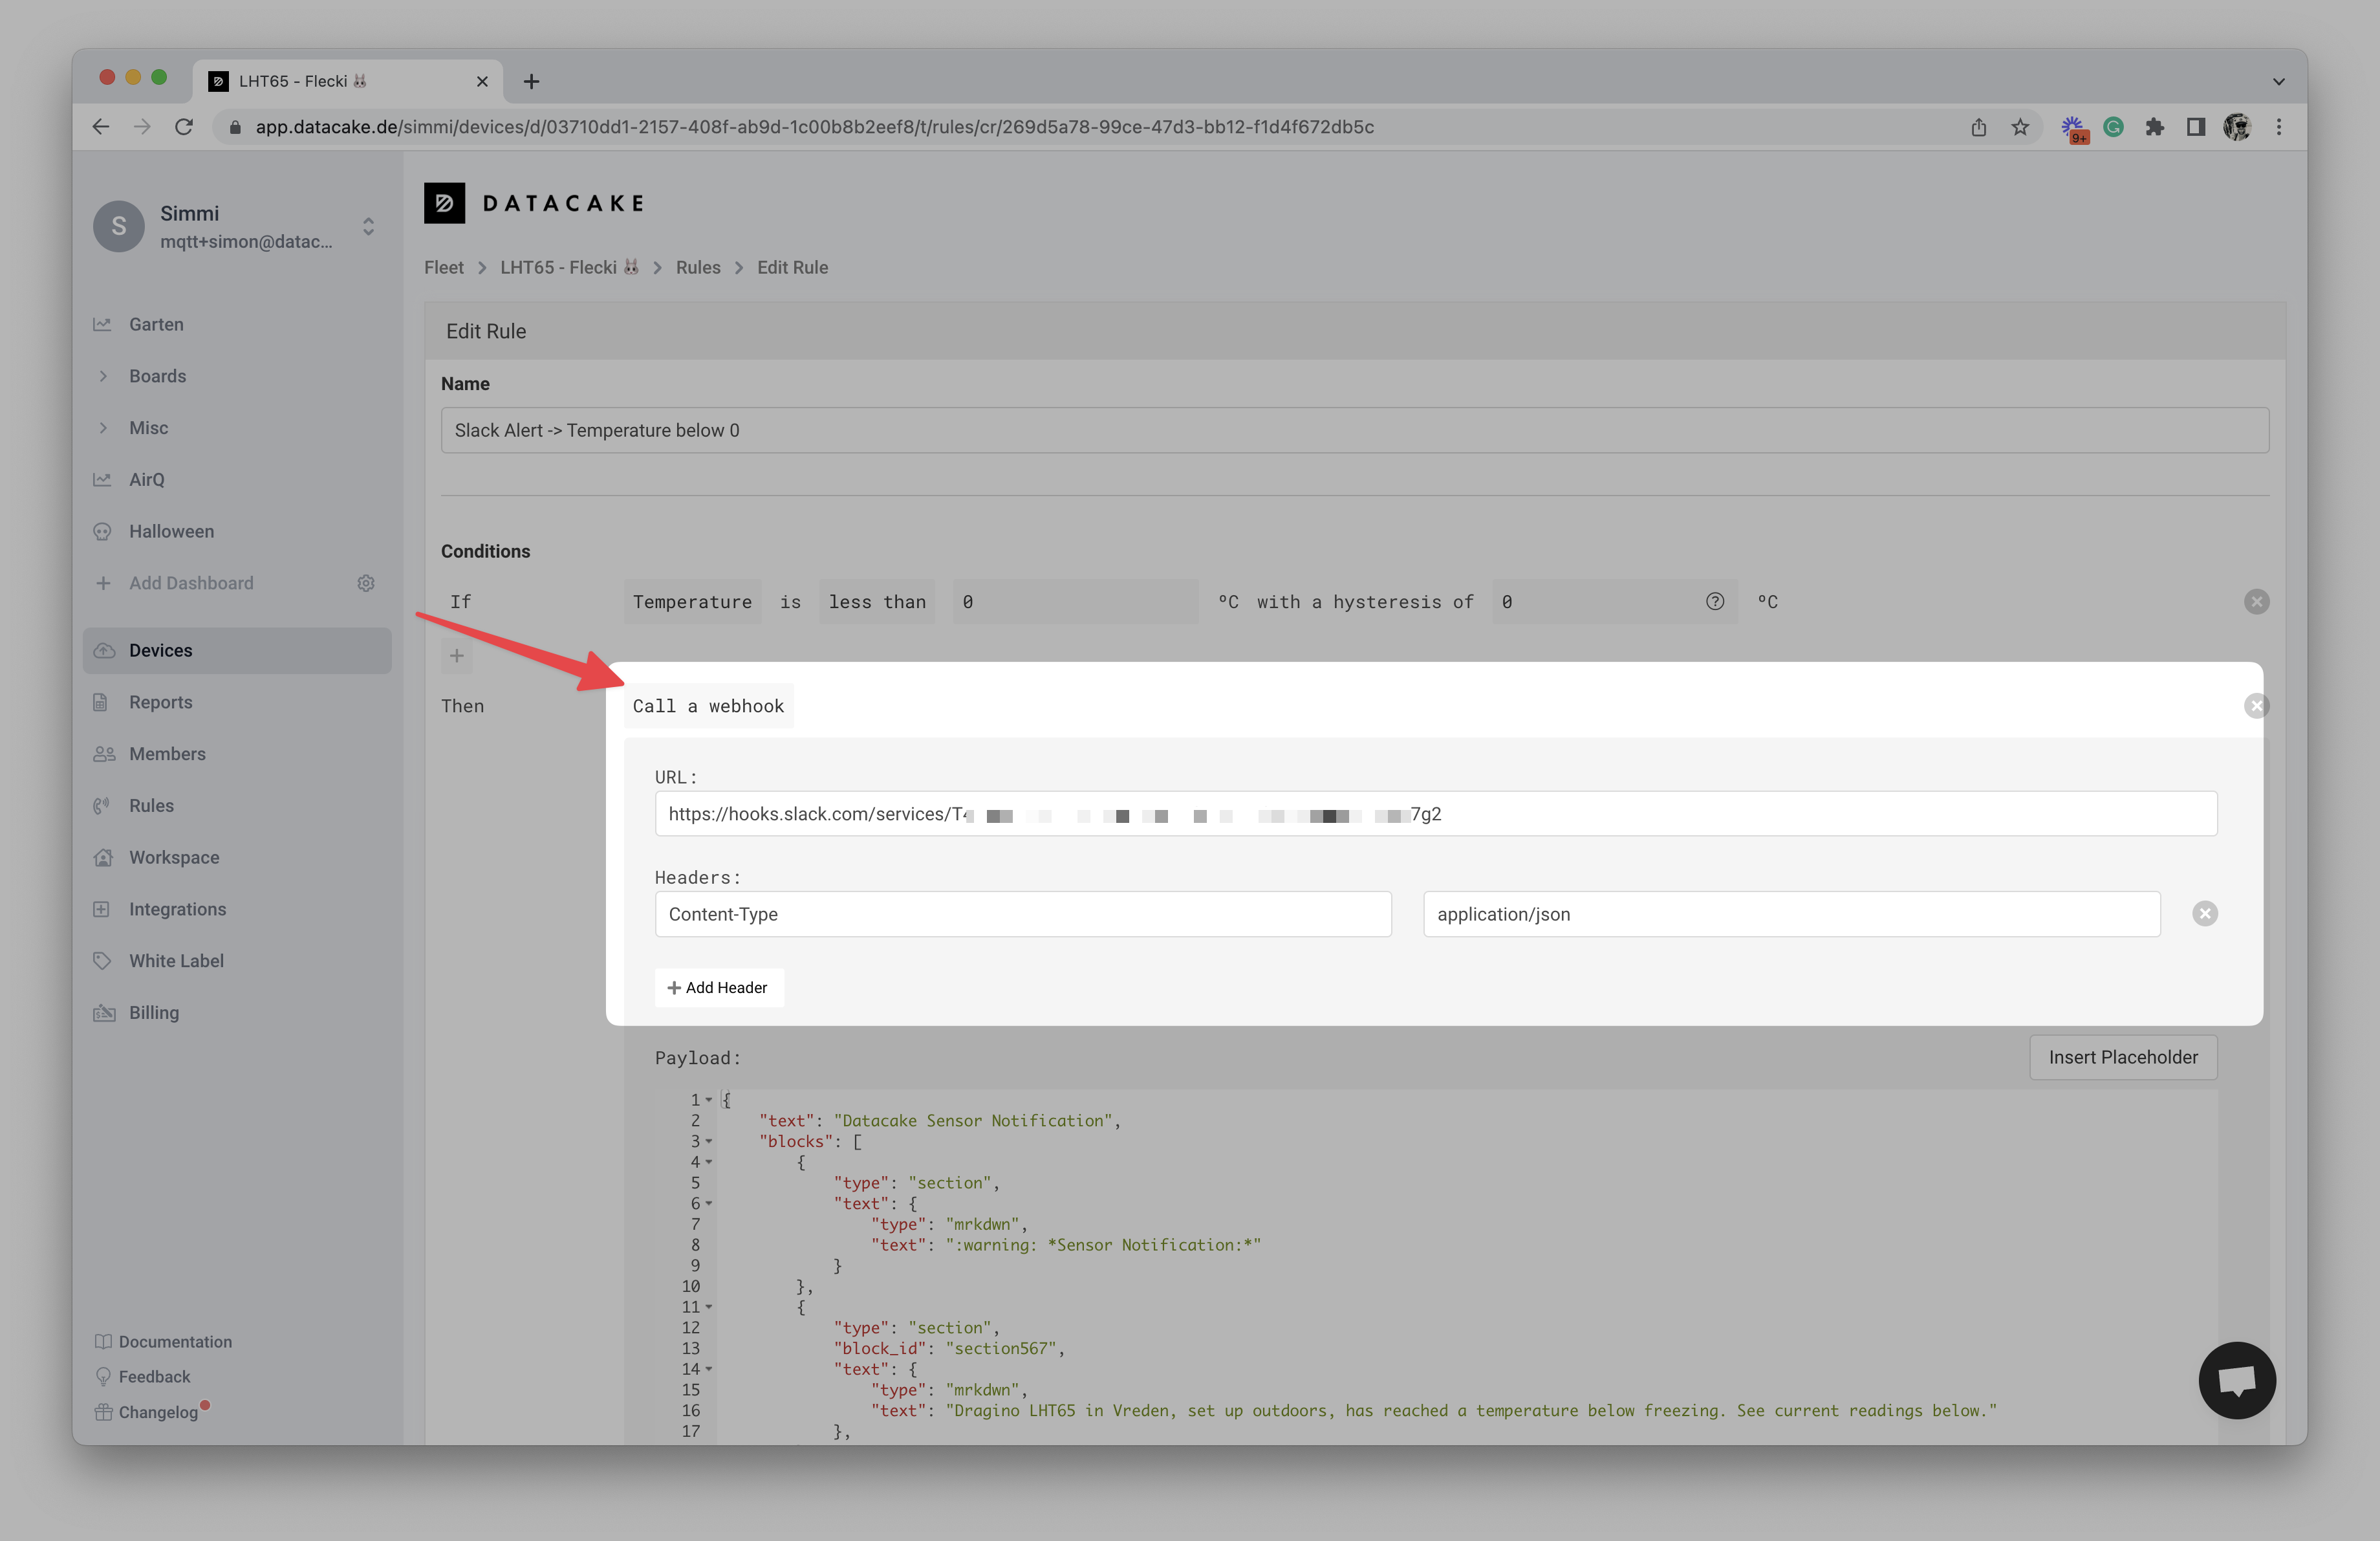Viewport: 2380px width, 1541px height.
Task: Reload the page
Action: tap(184, 127)
